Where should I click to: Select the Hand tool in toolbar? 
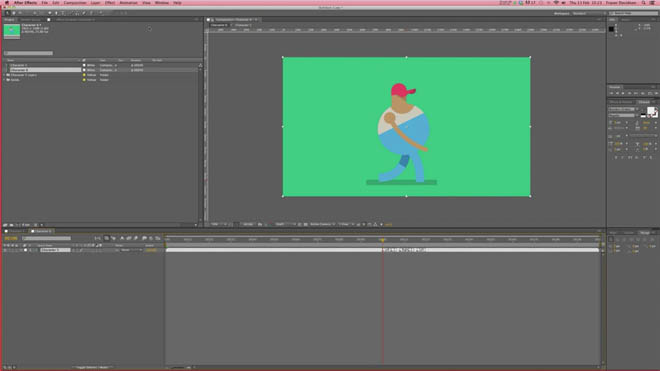[x=13, y=13]
